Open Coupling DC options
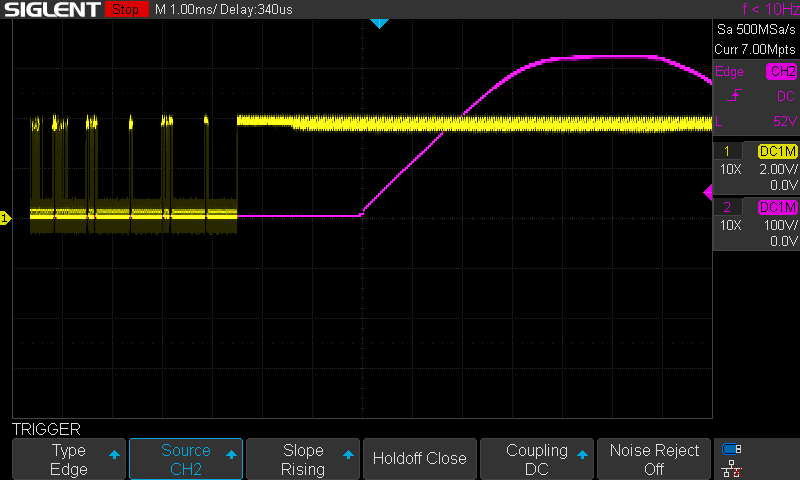Screen dimensions: 800x480 [537, 459]
